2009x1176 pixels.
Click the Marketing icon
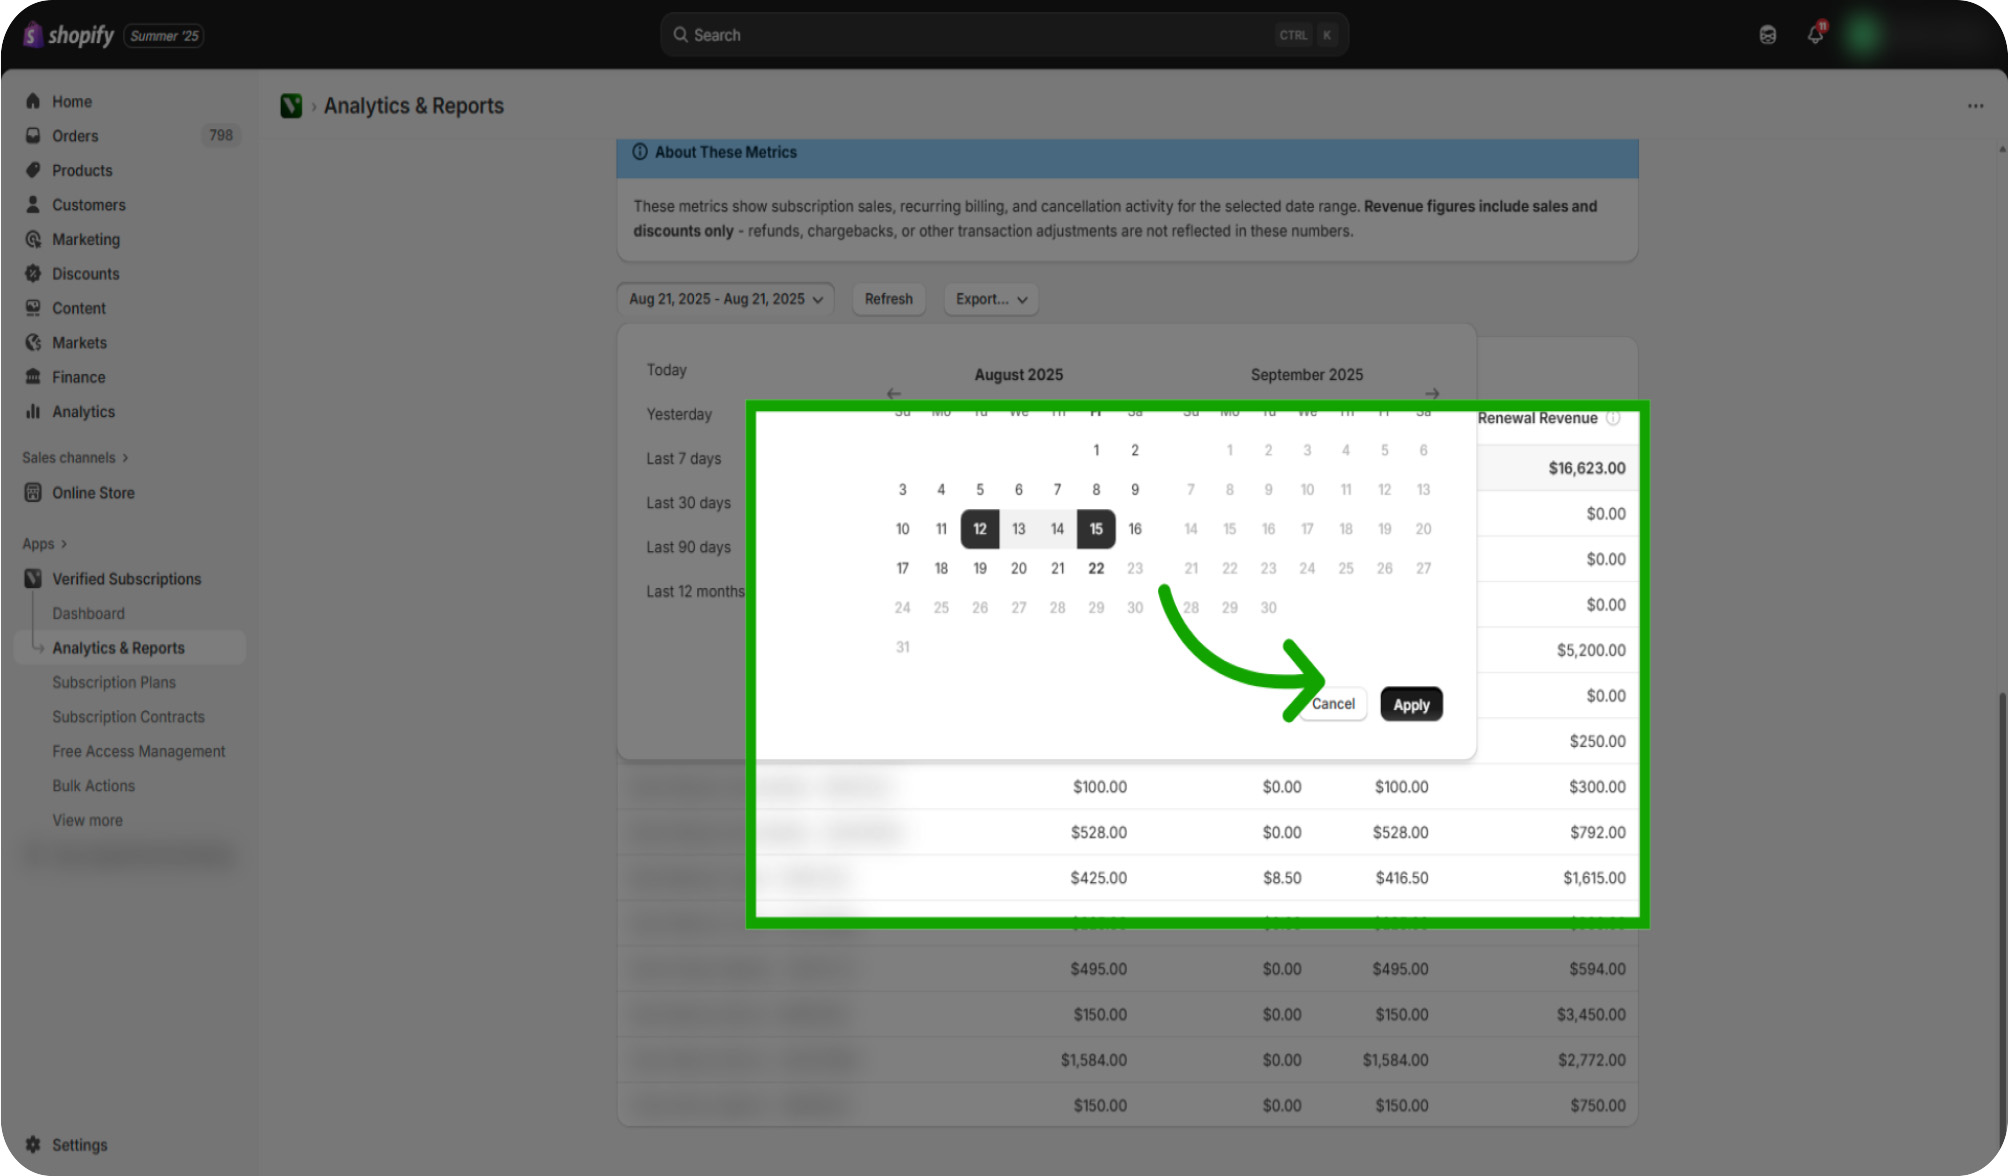[x=33, y=239]
